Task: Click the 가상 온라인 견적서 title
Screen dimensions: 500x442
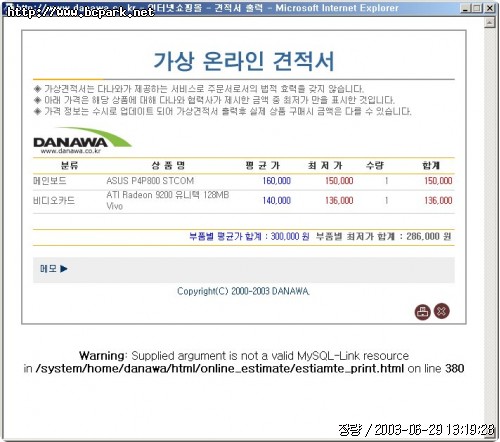Action: coord(244,61)
